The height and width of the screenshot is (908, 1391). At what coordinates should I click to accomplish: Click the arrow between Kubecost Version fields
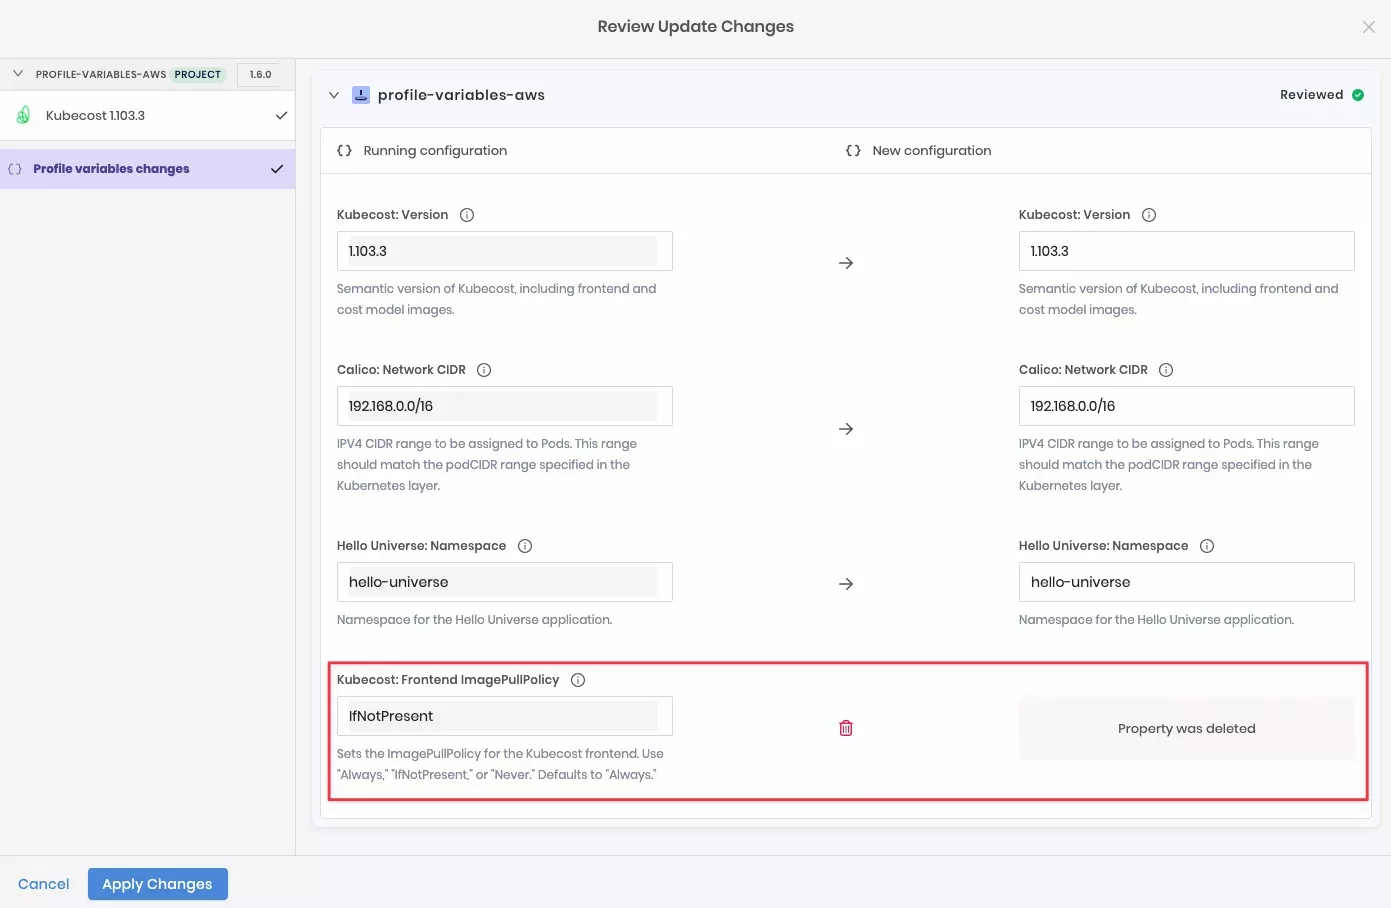click(845, 262)
